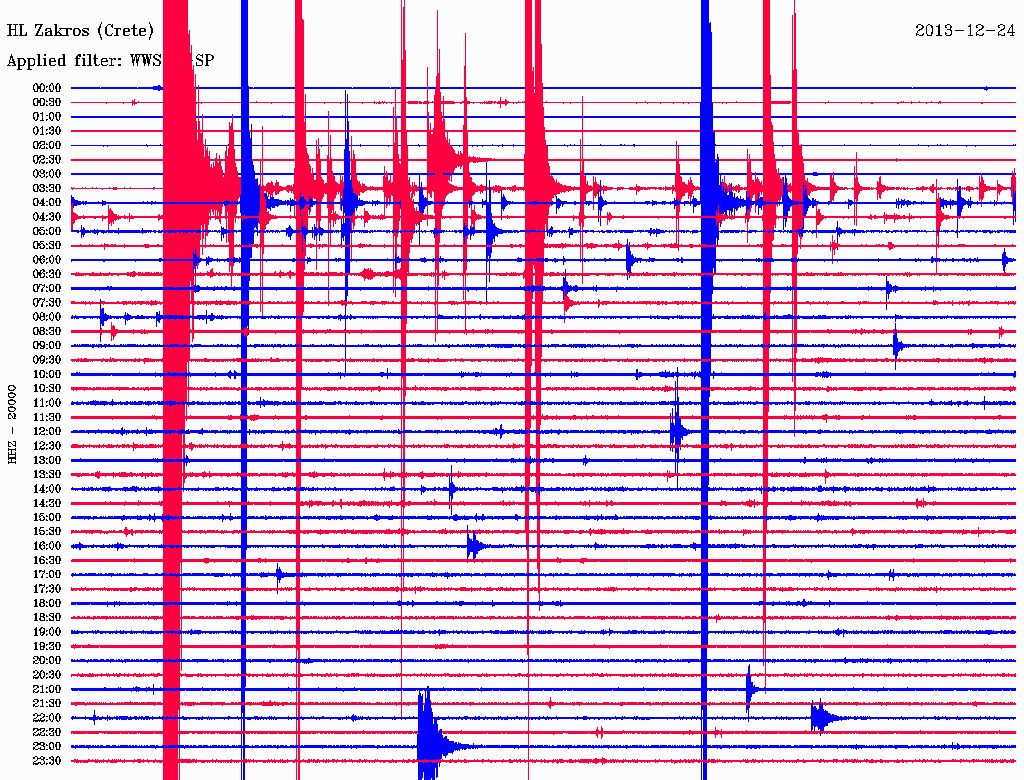This screenshot has width=1024, height=780.
Task: Select the 22:30 time label
Action: click(47, 732)
